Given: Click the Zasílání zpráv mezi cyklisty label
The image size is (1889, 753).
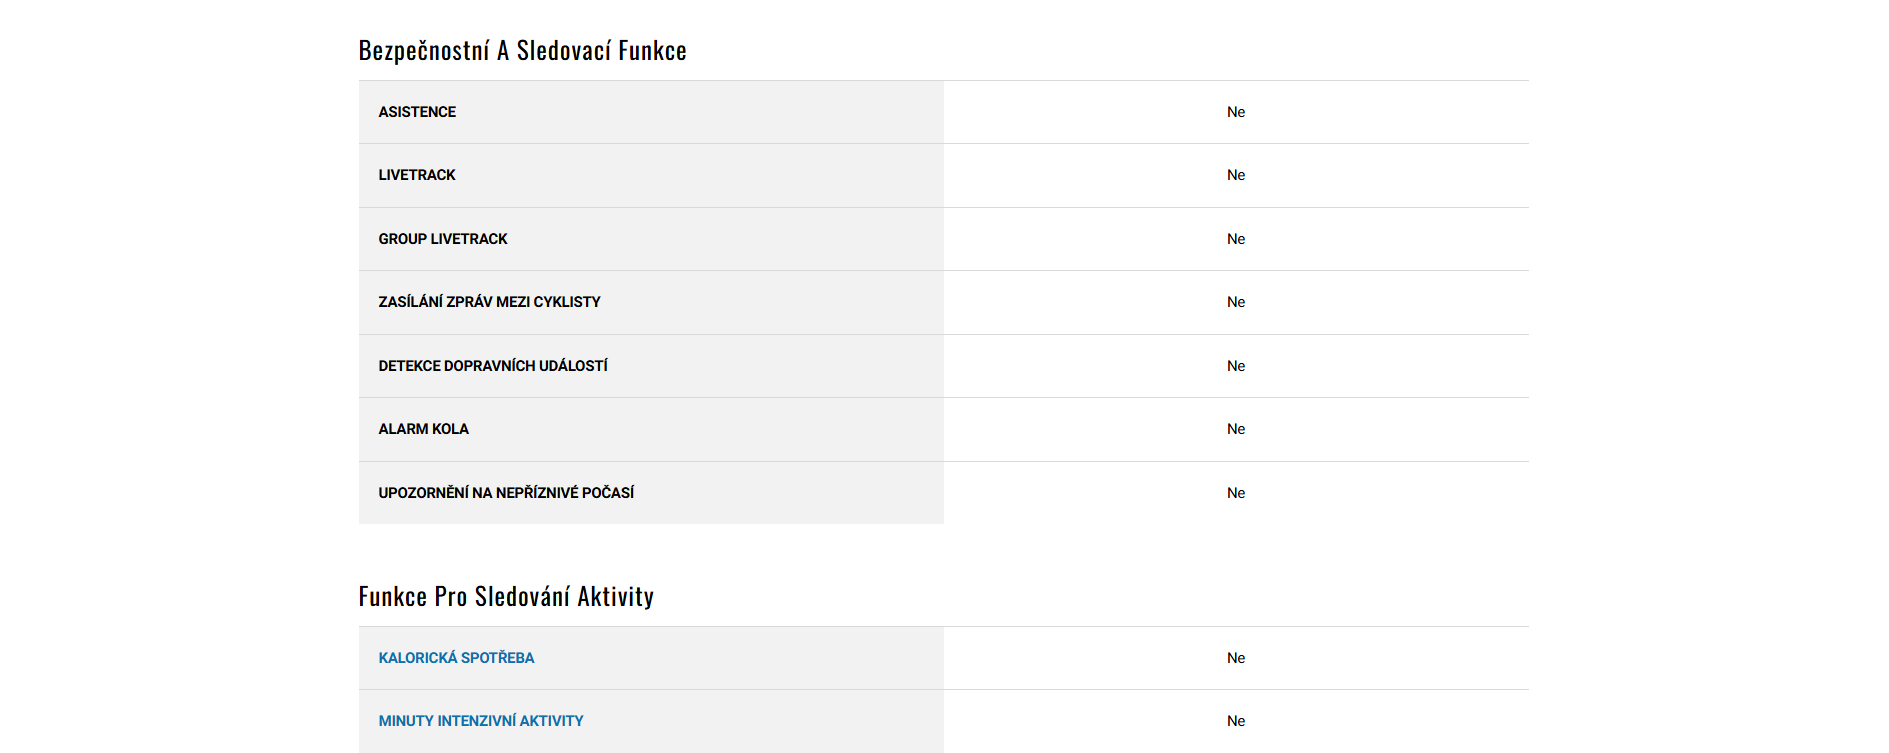Looking at the screenshot, I should point(489,302).
